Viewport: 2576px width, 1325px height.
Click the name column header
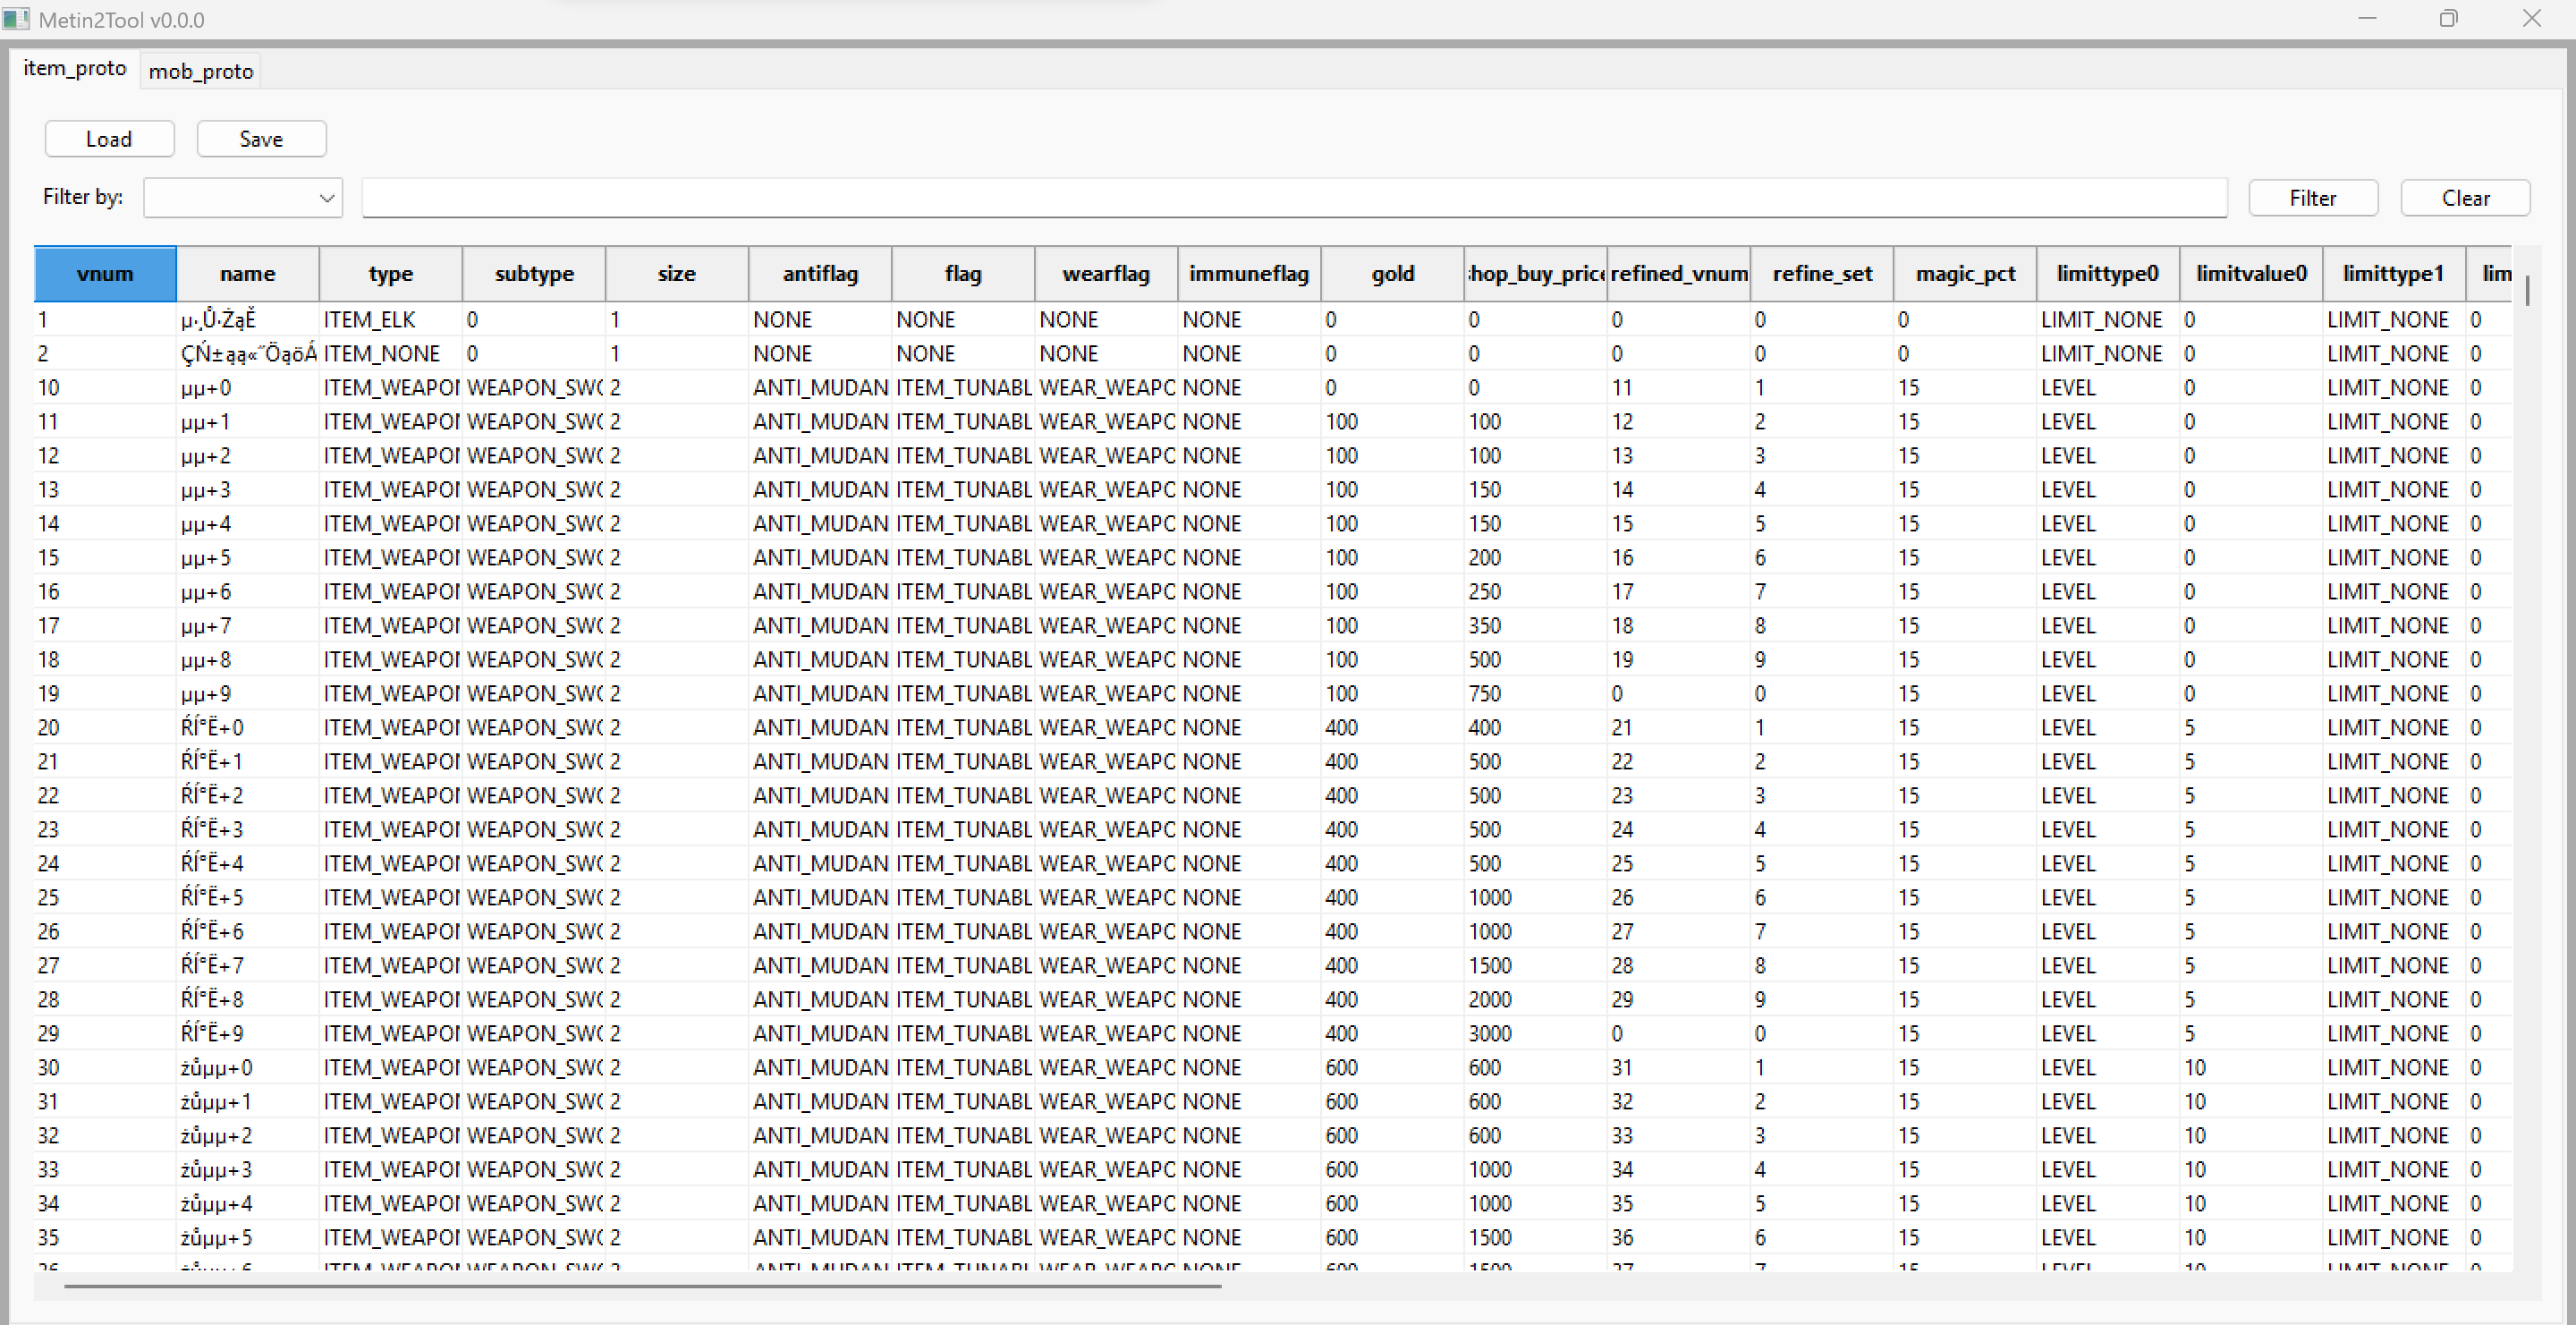(x=247, y=274)
